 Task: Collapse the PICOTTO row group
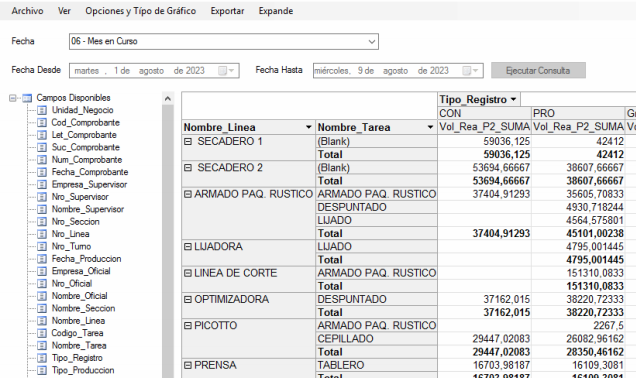click(x=188, y=326)
